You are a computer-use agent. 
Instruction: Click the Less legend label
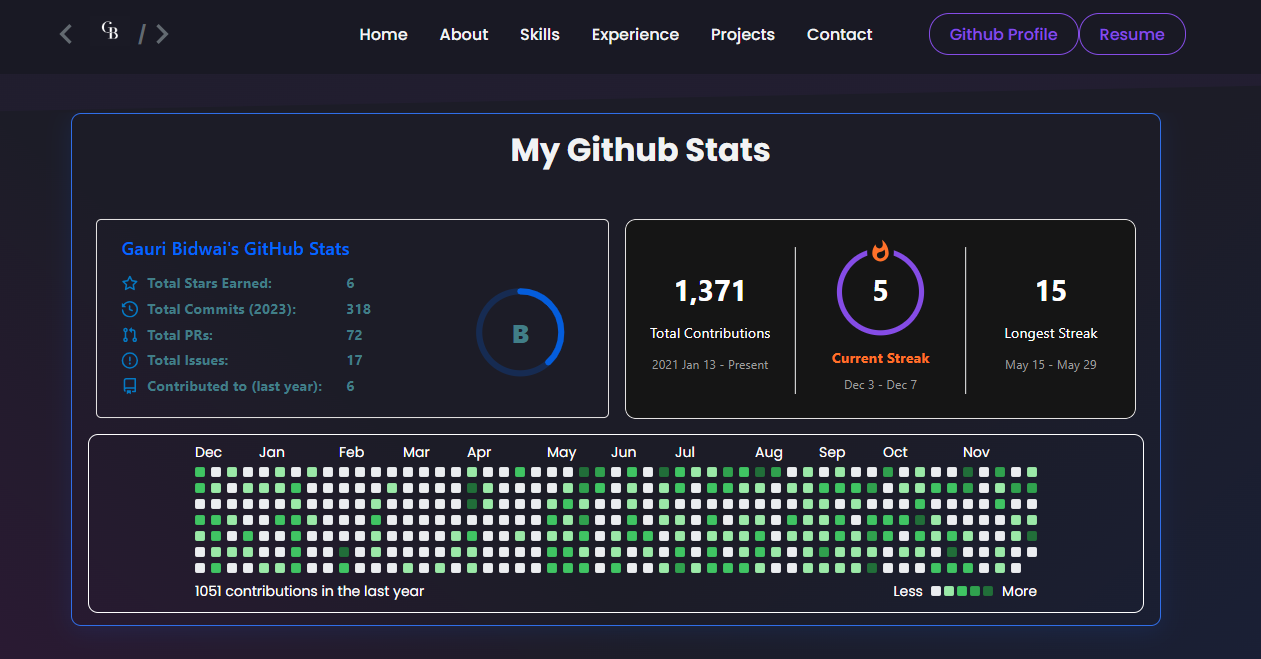(x=908, y=591)
